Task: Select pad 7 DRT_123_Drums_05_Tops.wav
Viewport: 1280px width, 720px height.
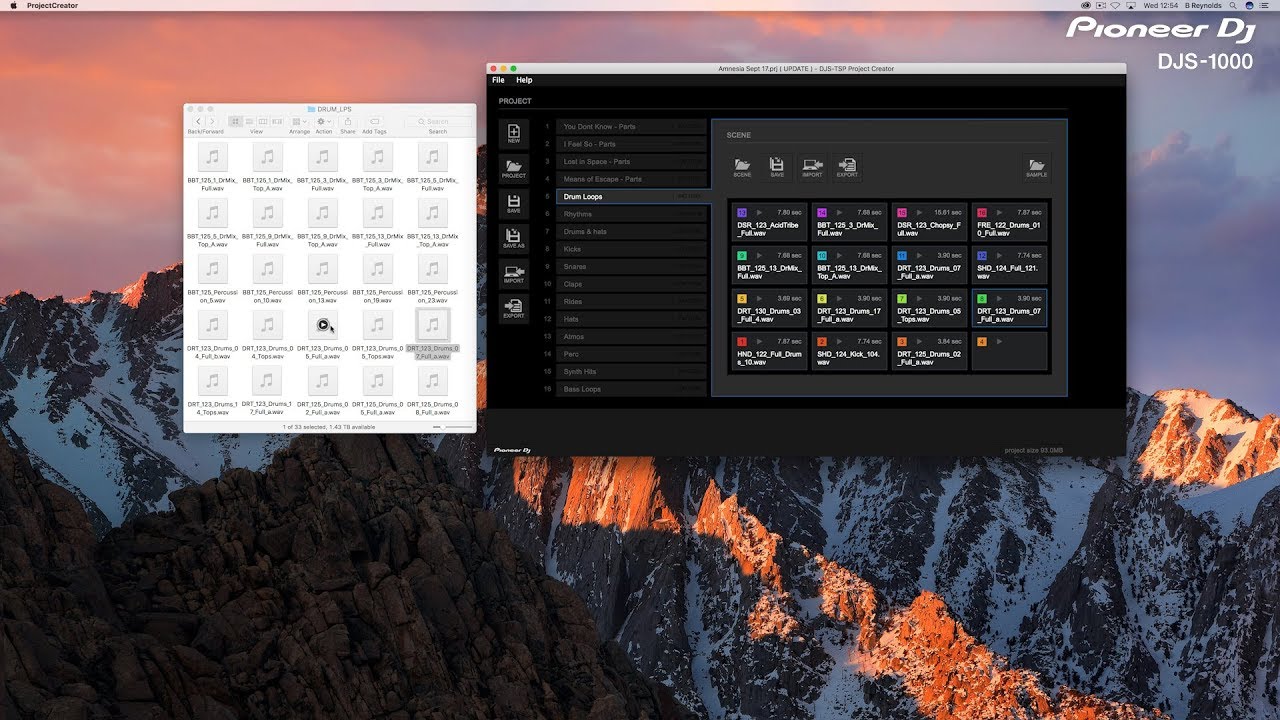Action: point(929,308)
